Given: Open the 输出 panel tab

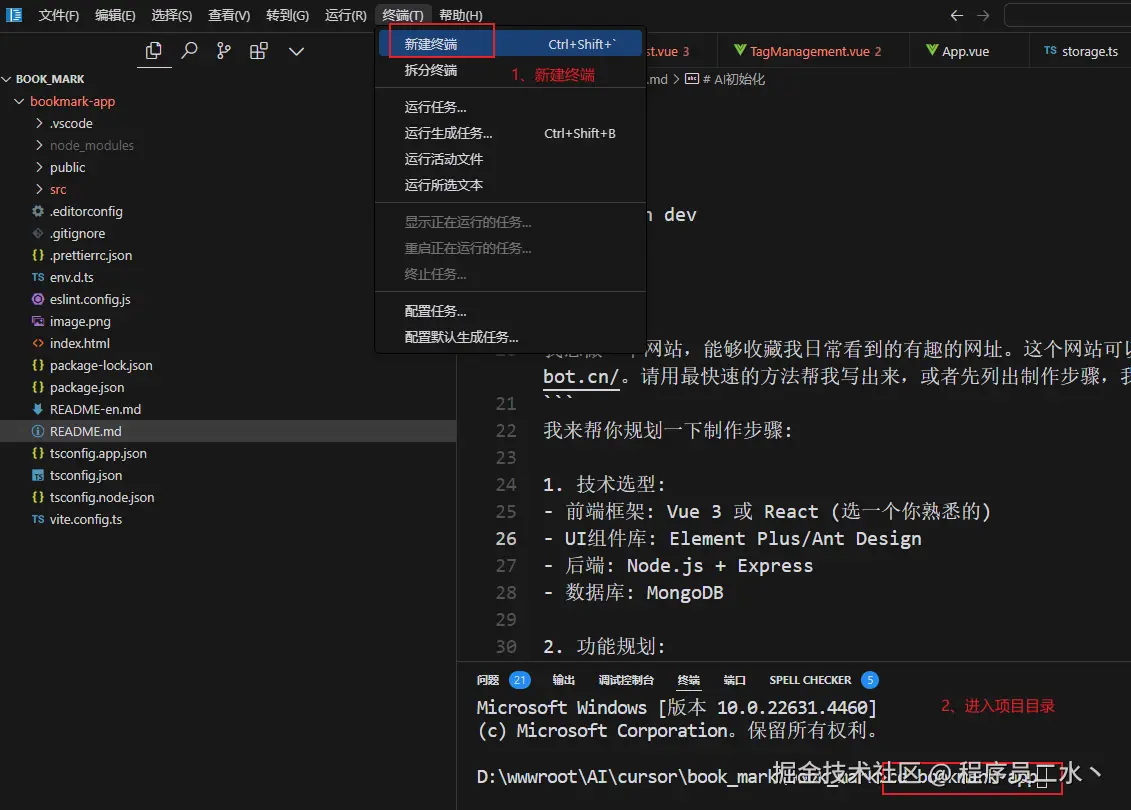Looking at the screenshot, I should (x=563, y=680).
